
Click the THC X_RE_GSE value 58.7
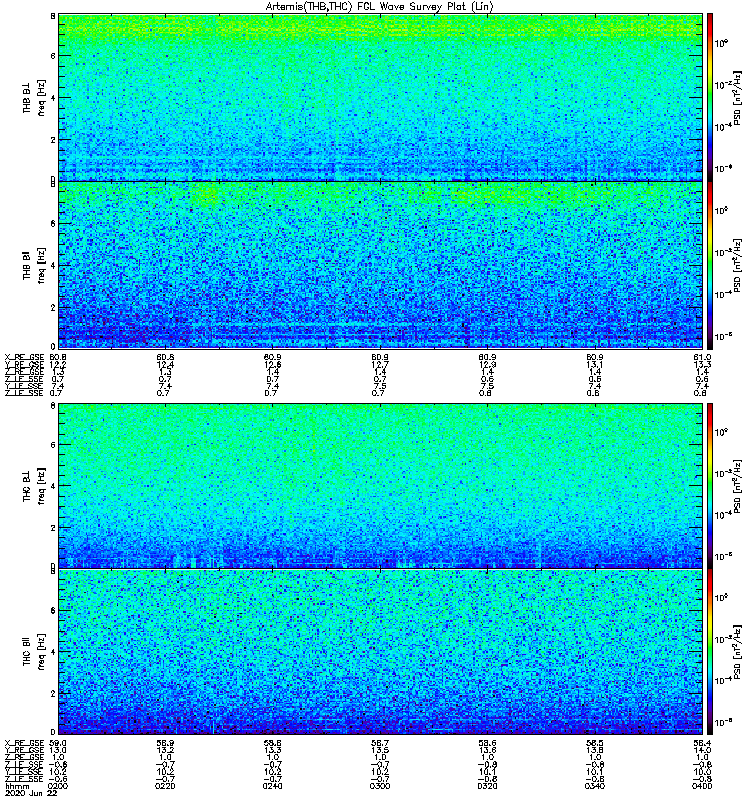tap(380, 743)
